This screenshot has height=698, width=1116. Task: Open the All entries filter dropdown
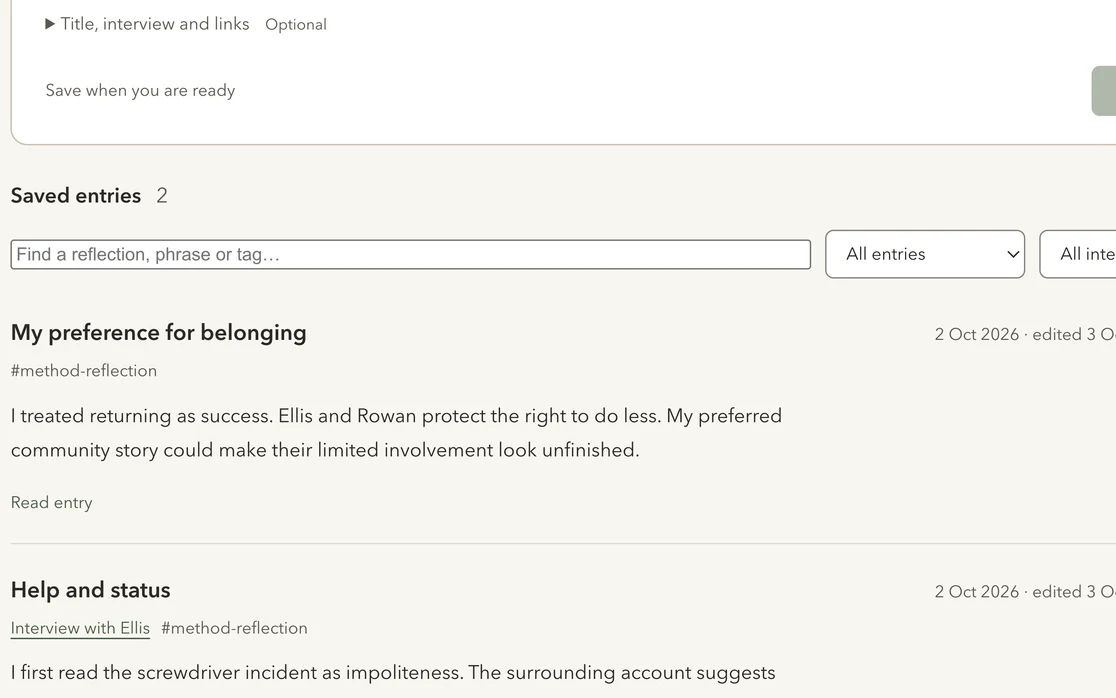tap(925, 254)
